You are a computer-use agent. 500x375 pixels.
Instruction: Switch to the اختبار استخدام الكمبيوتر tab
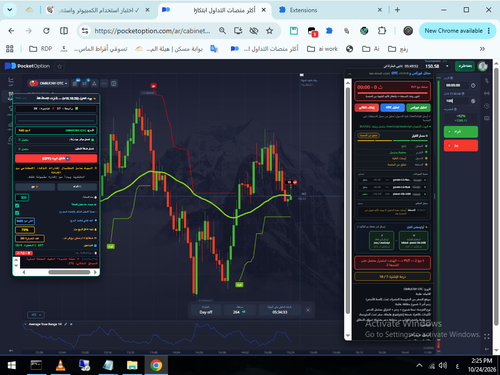click(x=98, y=10)
